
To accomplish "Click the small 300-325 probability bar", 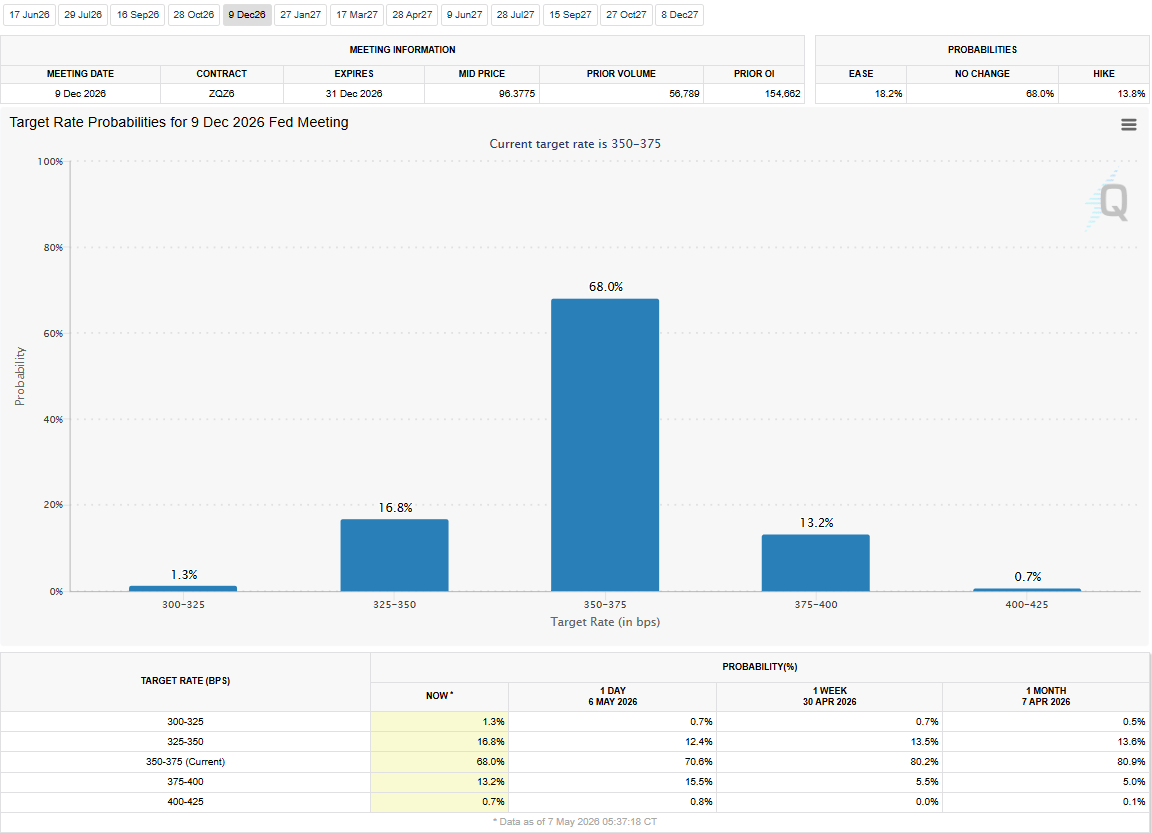I will (x=183, y=588).
